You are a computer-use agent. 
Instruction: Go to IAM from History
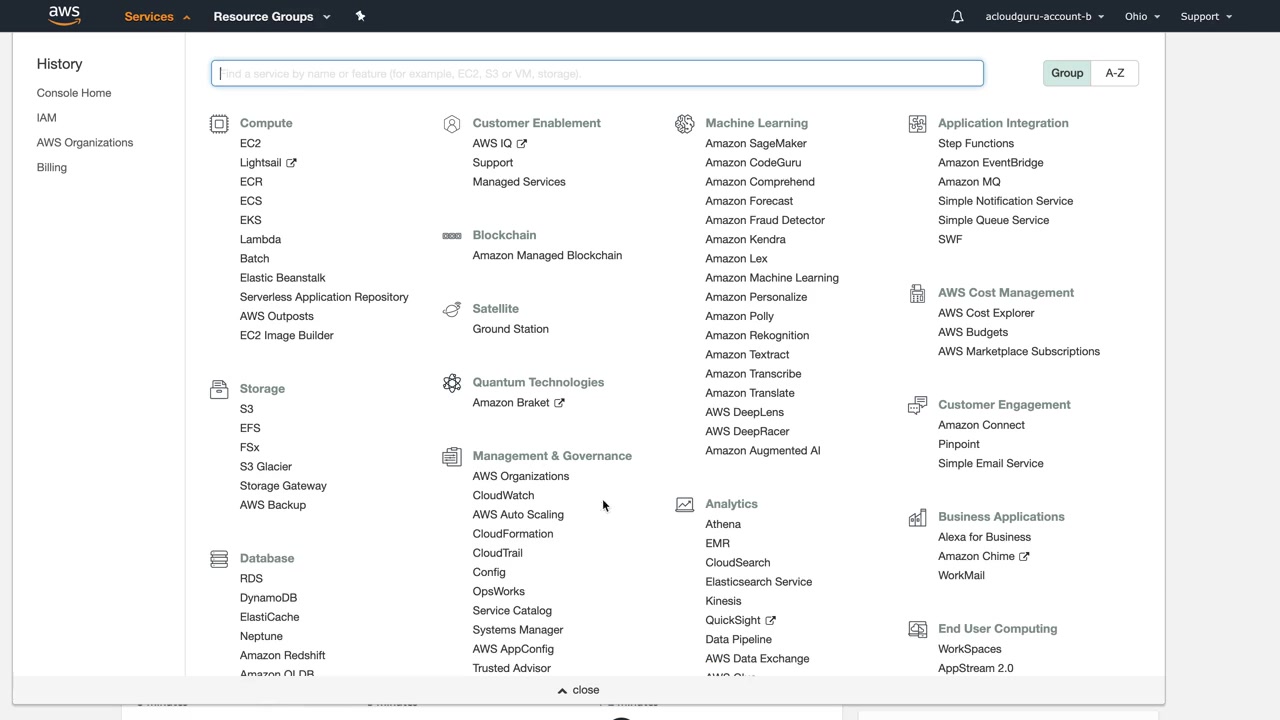(x=47, y=118)
